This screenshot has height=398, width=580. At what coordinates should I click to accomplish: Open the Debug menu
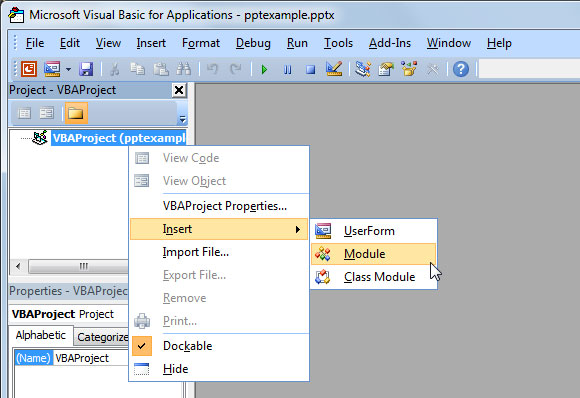(x=253, y=43)
